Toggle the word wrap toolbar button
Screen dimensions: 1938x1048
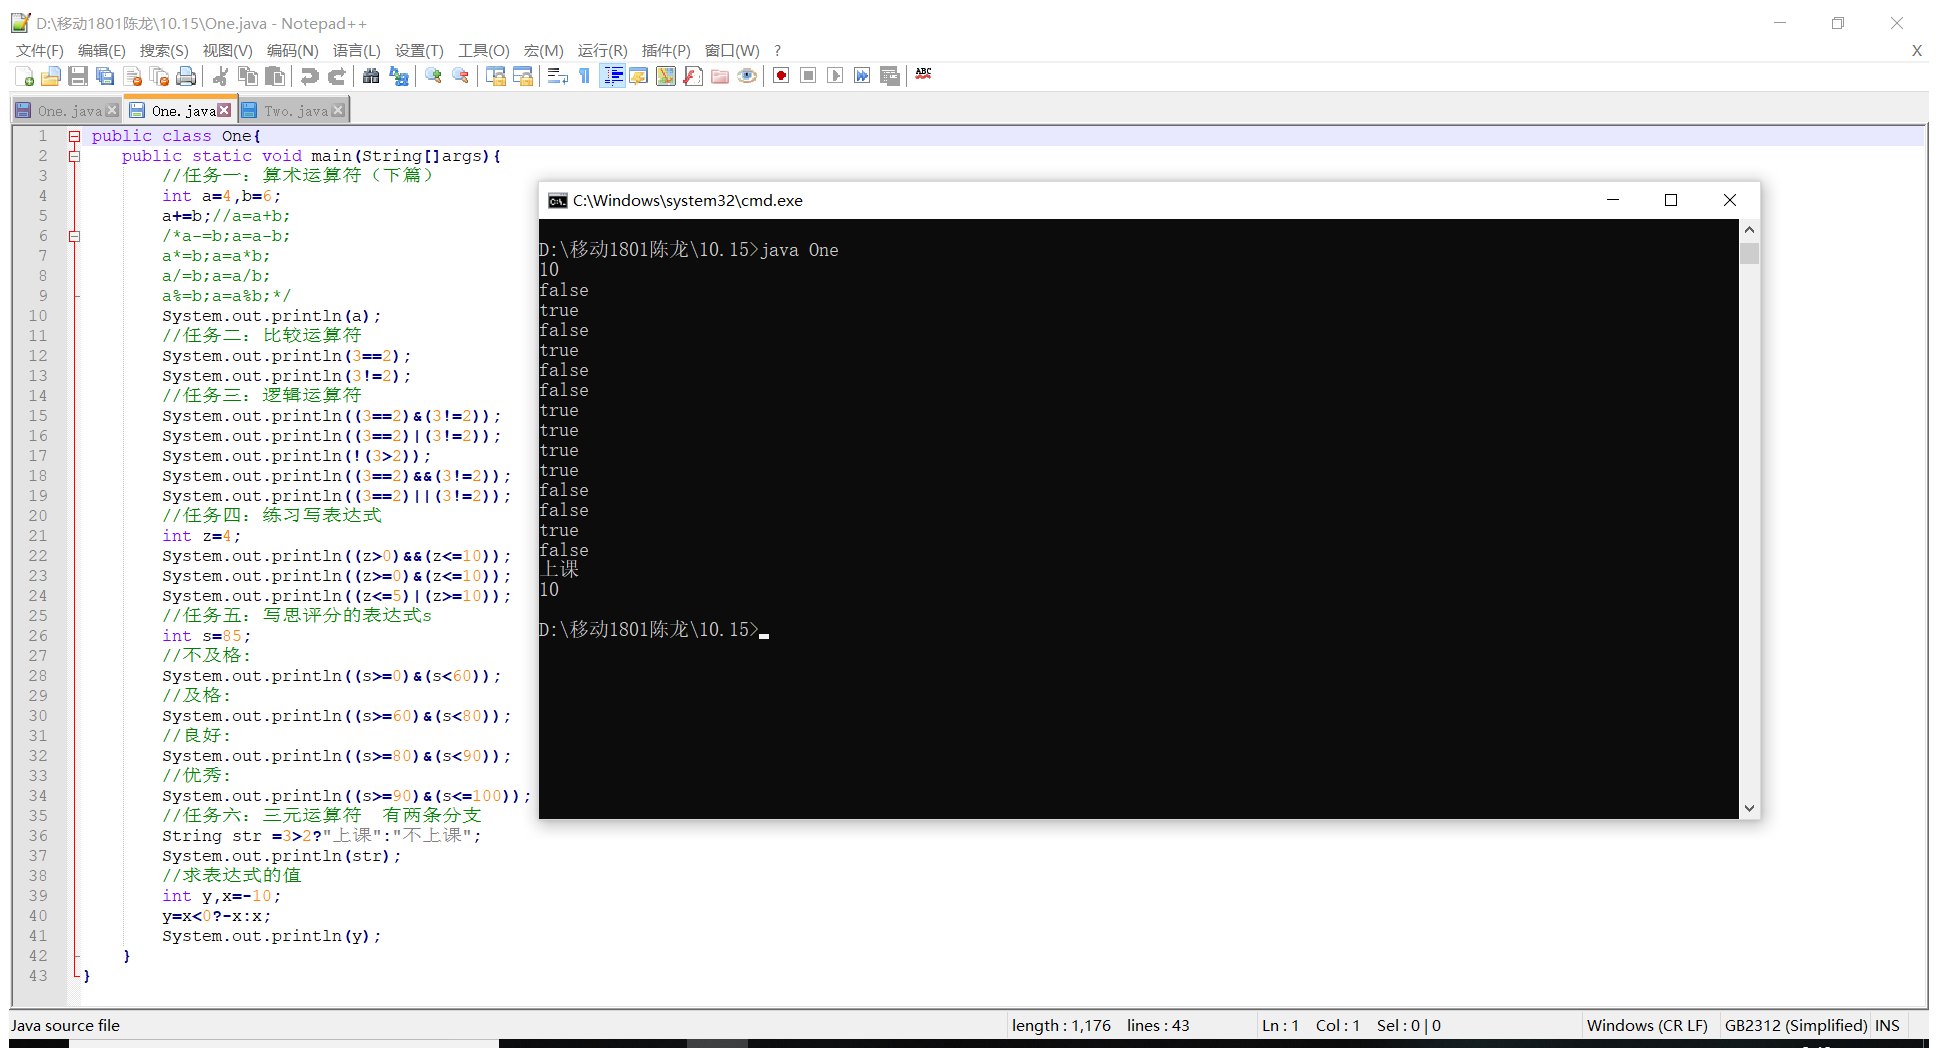558,76
